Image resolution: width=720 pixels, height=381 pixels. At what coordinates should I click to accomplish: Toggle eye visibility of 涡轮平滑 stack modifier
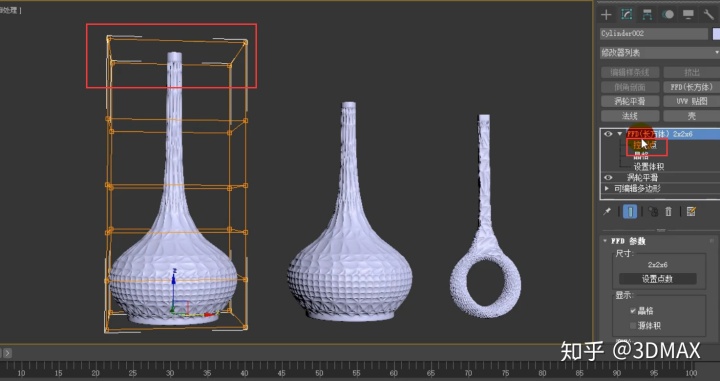pos(608,178)
